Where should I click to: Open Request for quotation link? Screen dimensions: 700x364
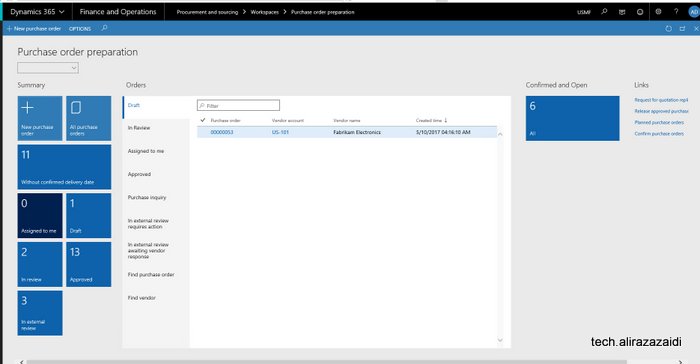click(x=661, y=100)
